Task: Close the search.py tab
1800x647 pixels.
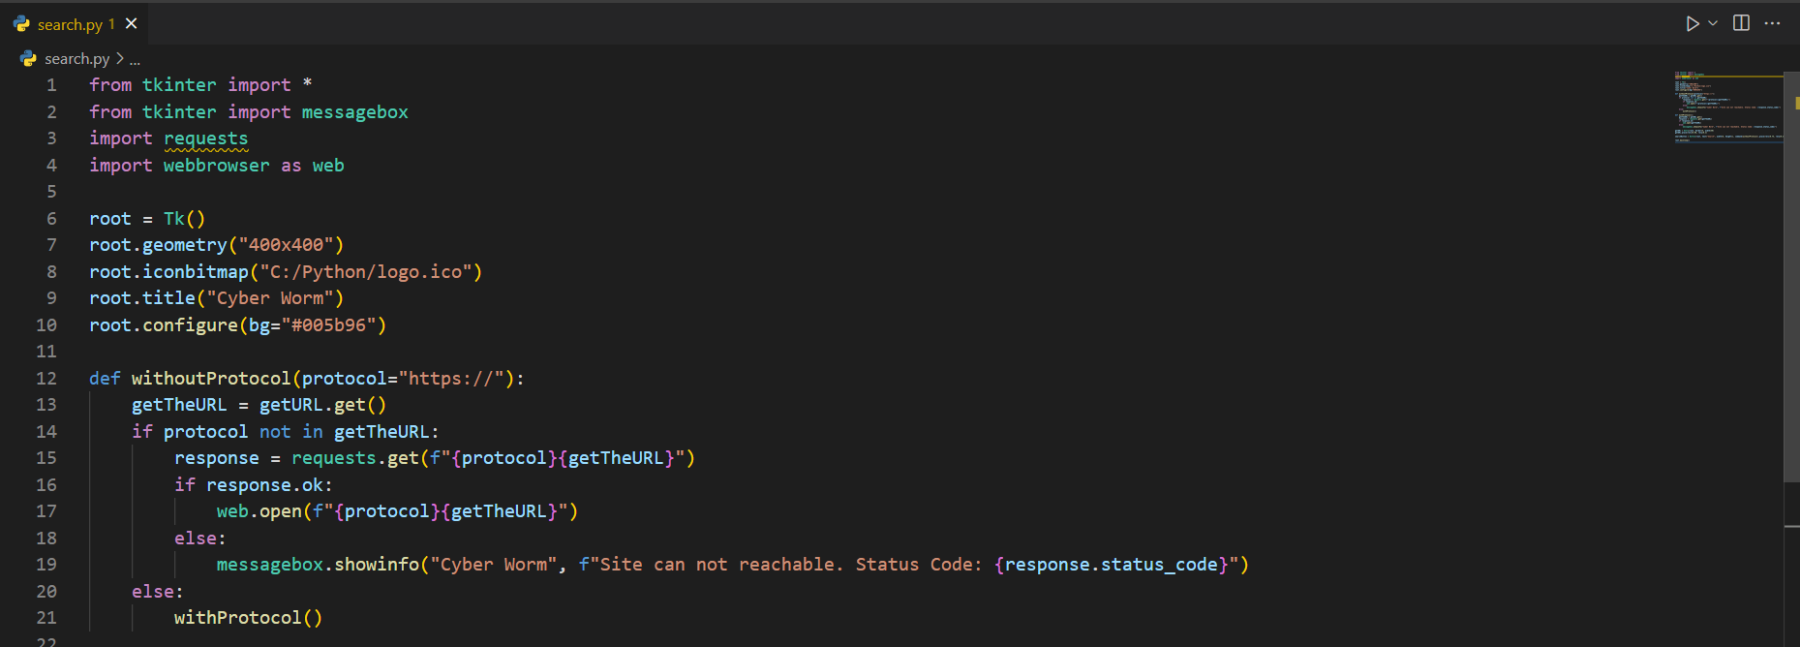Action: coord(131,24)
